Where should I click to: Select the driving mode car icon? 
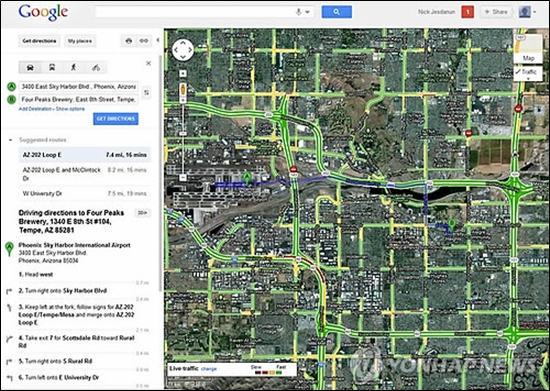[30, 67]
